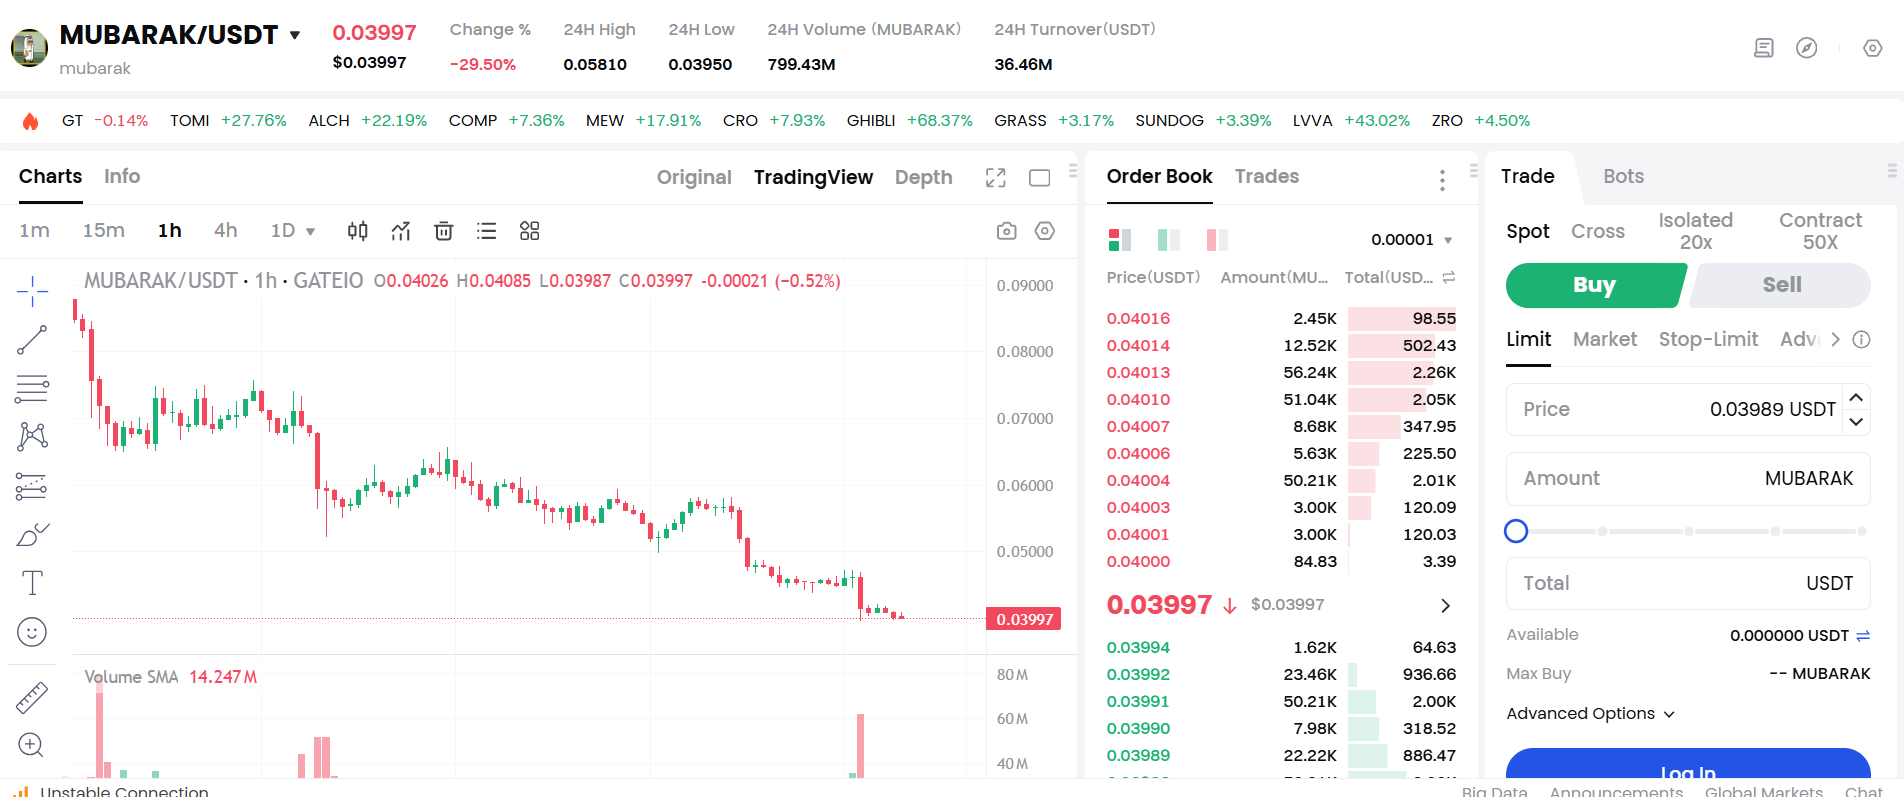Select Contract 50X trading mode
Image resolution: width=1904 pixels, height=797 pixels.
point(1820,231)
